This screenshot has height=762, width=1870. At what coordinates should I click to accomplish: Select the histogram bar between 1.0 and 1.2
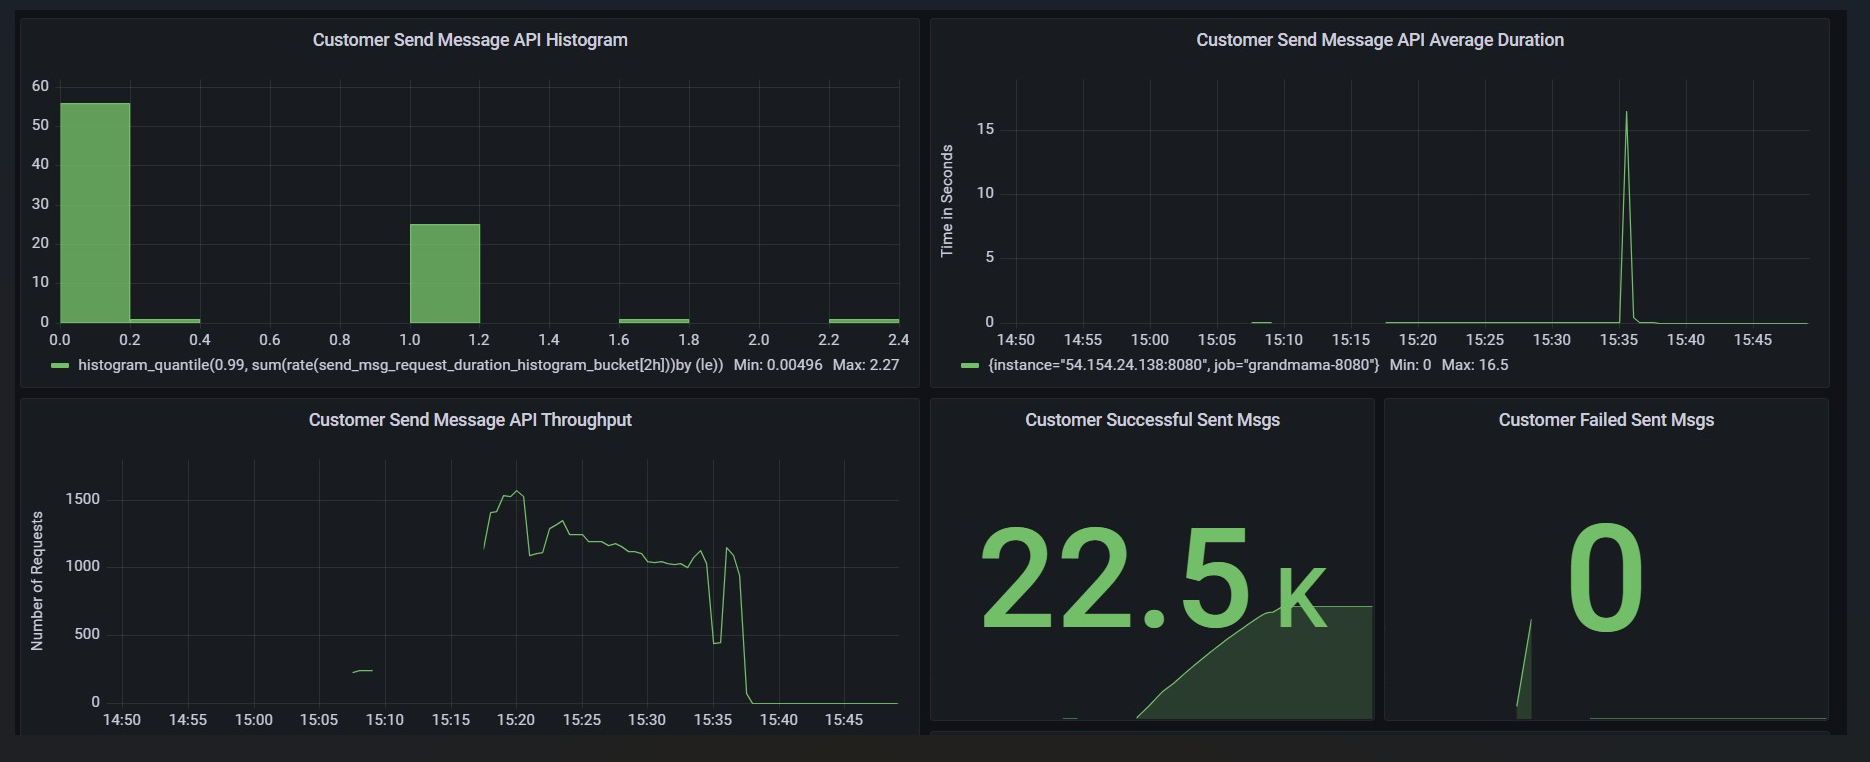click(x=445, y=273)
